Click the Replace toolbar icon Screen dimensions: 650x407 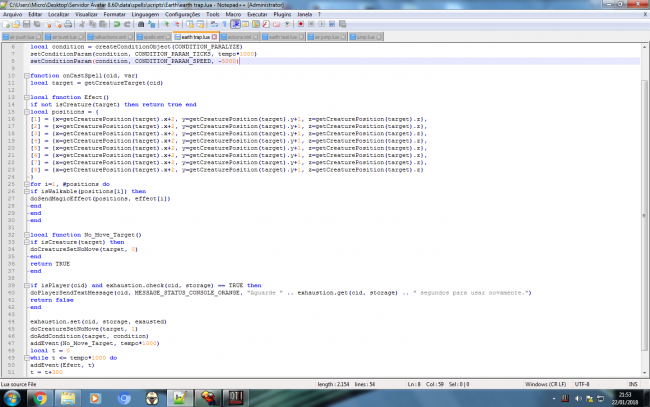152,24
